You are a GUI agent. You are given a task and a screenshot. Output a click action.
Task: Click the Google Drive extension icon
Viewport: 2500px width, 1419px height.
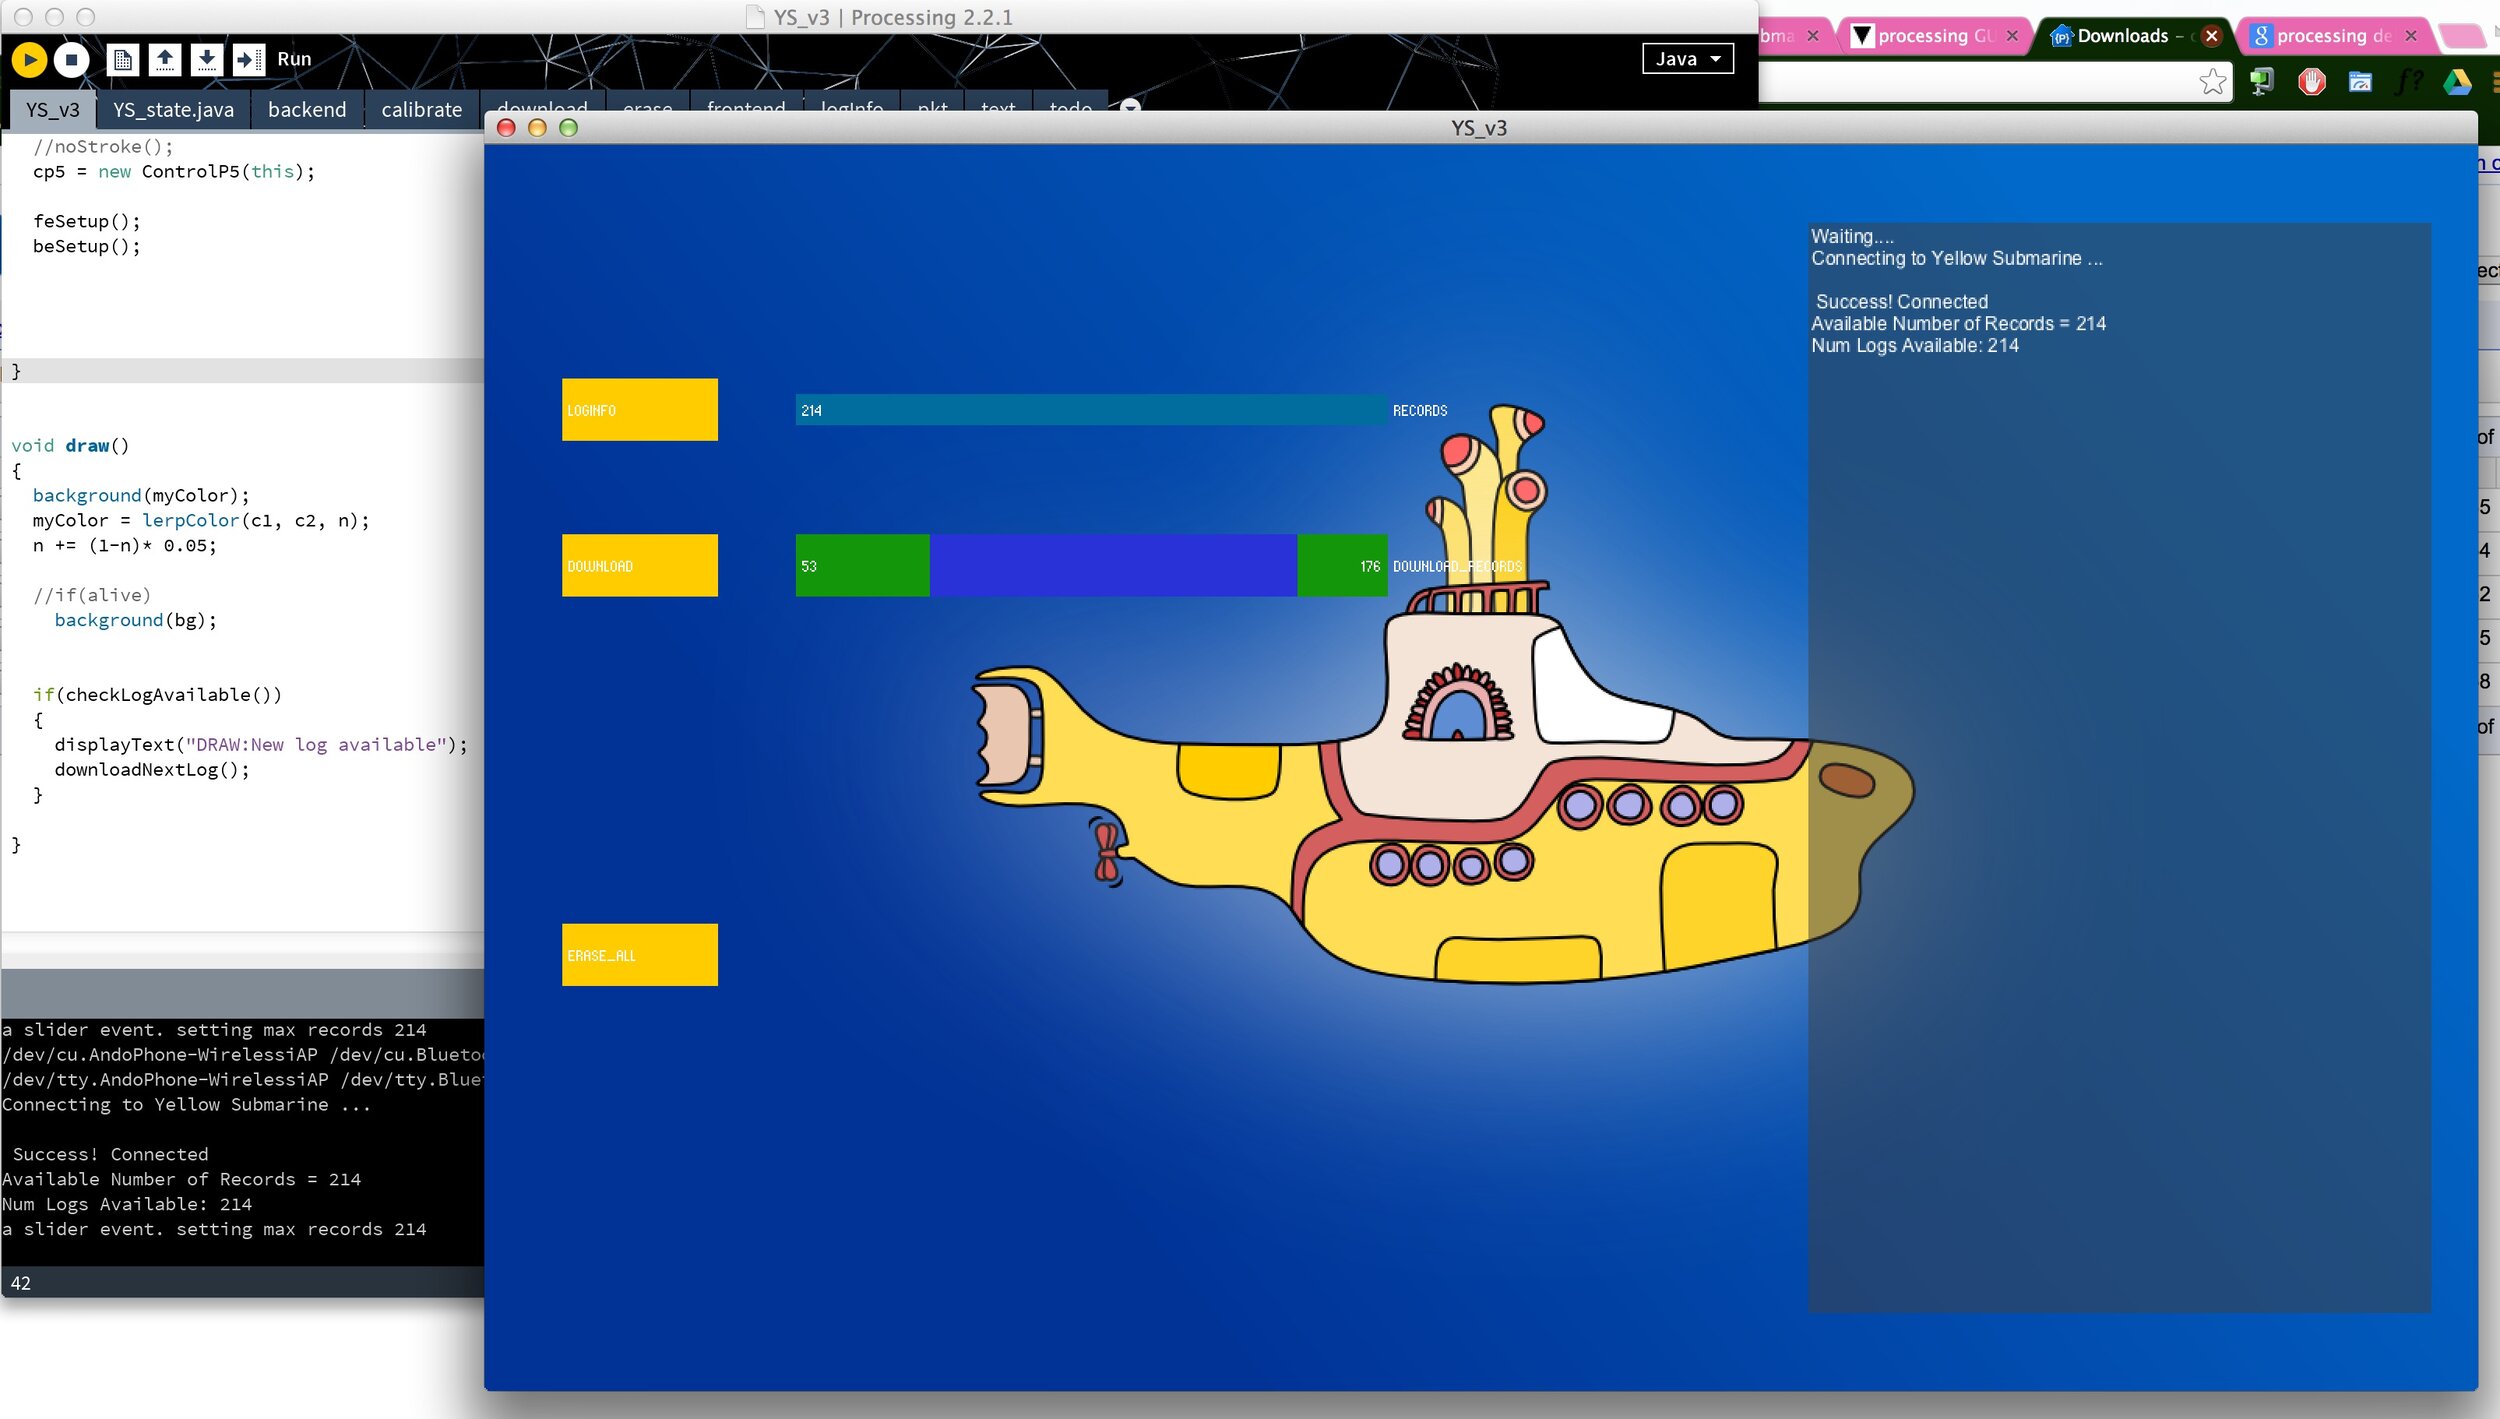(2457, 82)
